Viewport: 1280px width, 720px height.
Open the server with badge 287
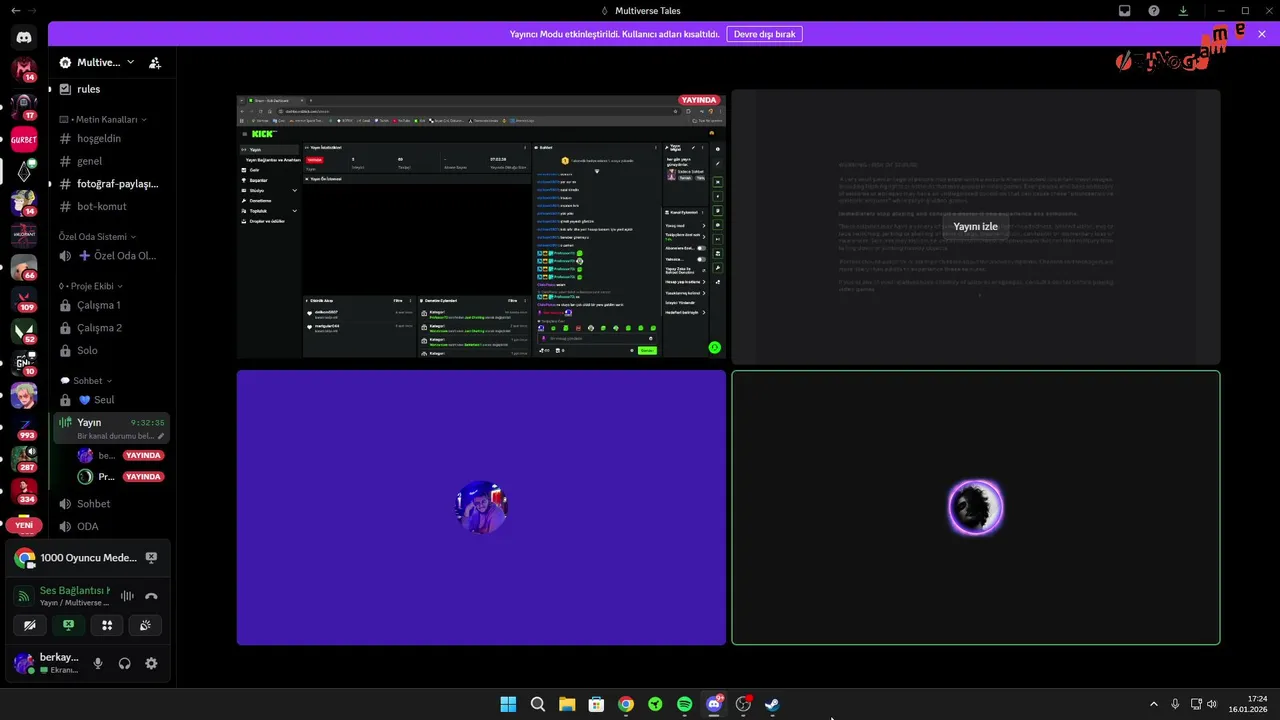(x=24, y=460)
